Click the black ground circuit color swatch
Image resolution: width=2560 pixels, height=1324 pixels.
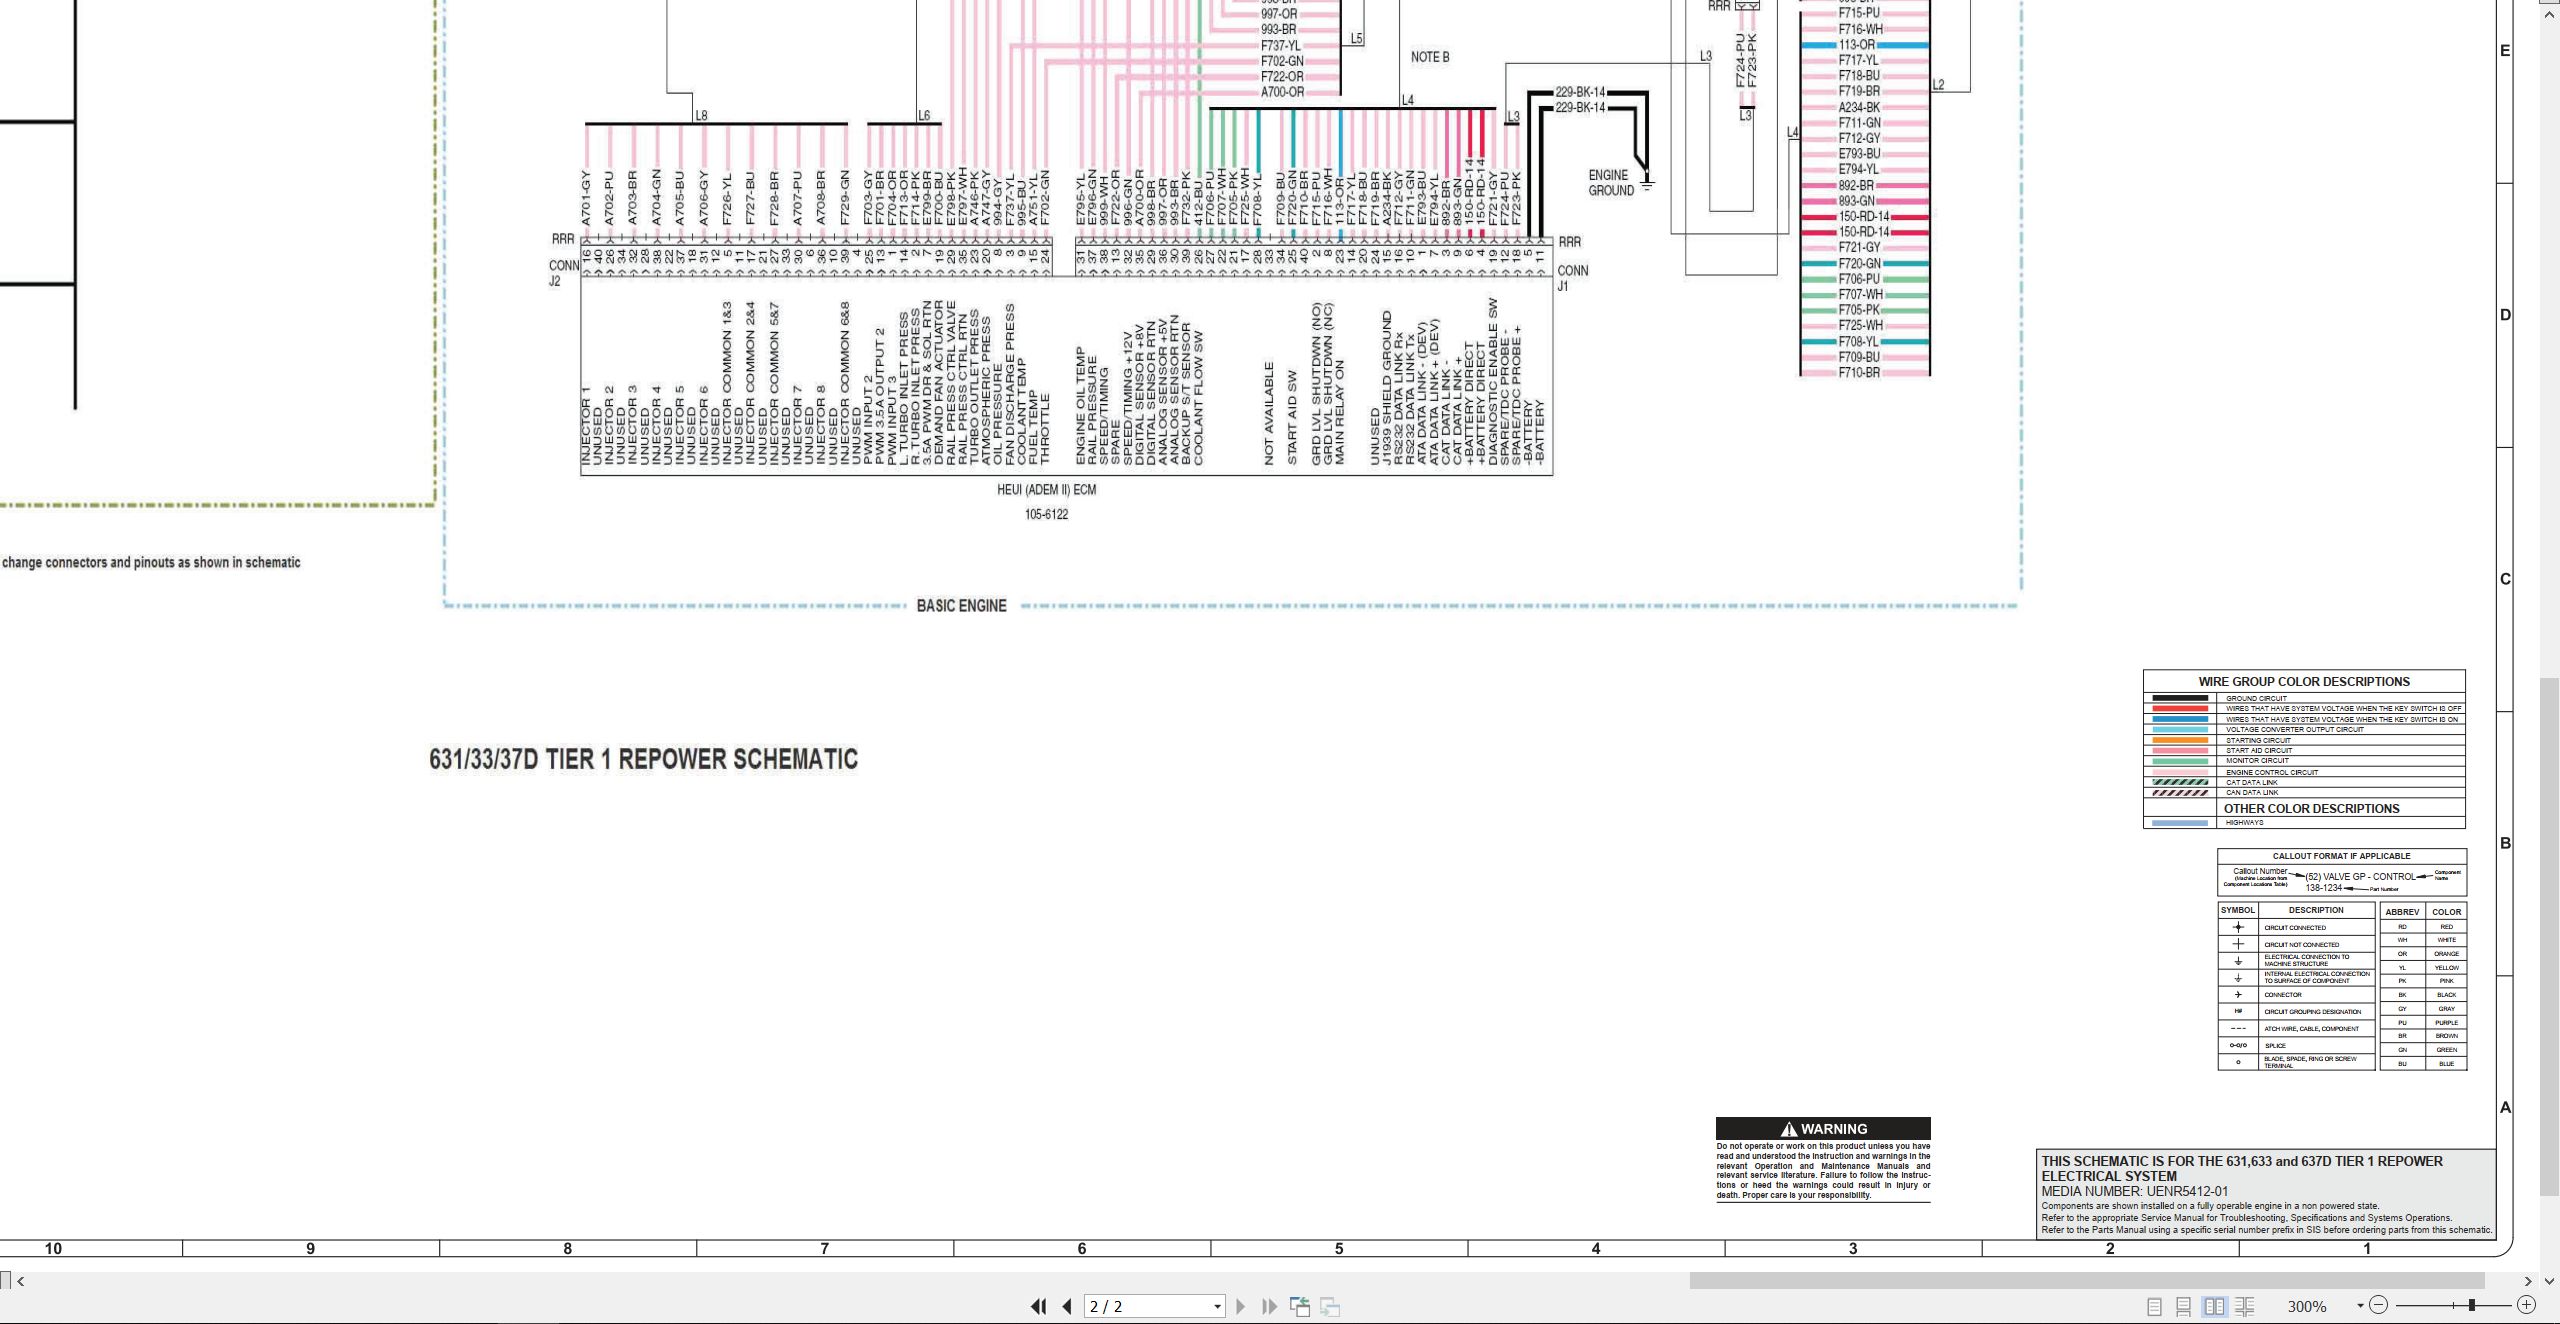click(x=2180, y=698)
